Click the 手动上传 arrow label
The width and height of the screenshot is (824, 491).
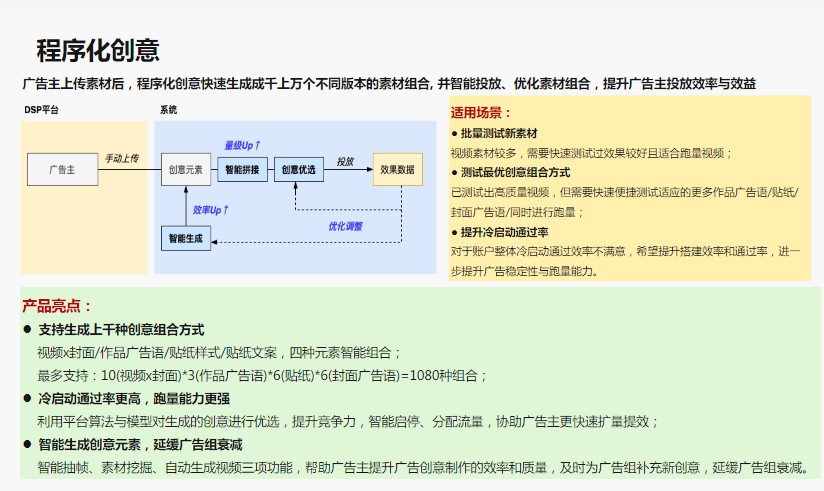[x=122, y=159]
